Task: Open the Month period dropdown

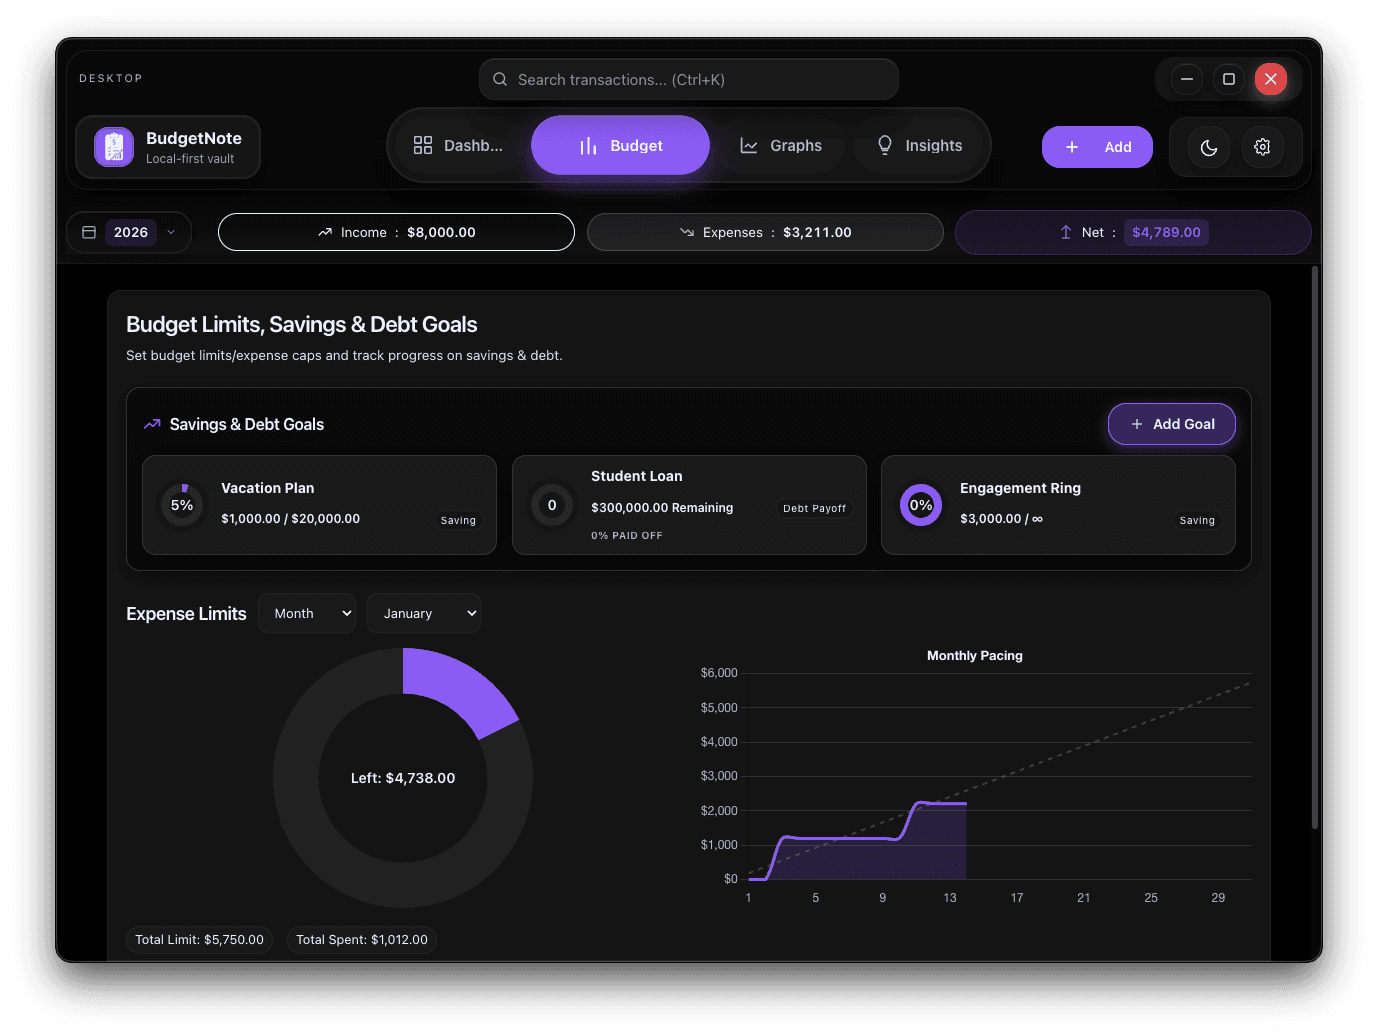Action: coord(307,613)
